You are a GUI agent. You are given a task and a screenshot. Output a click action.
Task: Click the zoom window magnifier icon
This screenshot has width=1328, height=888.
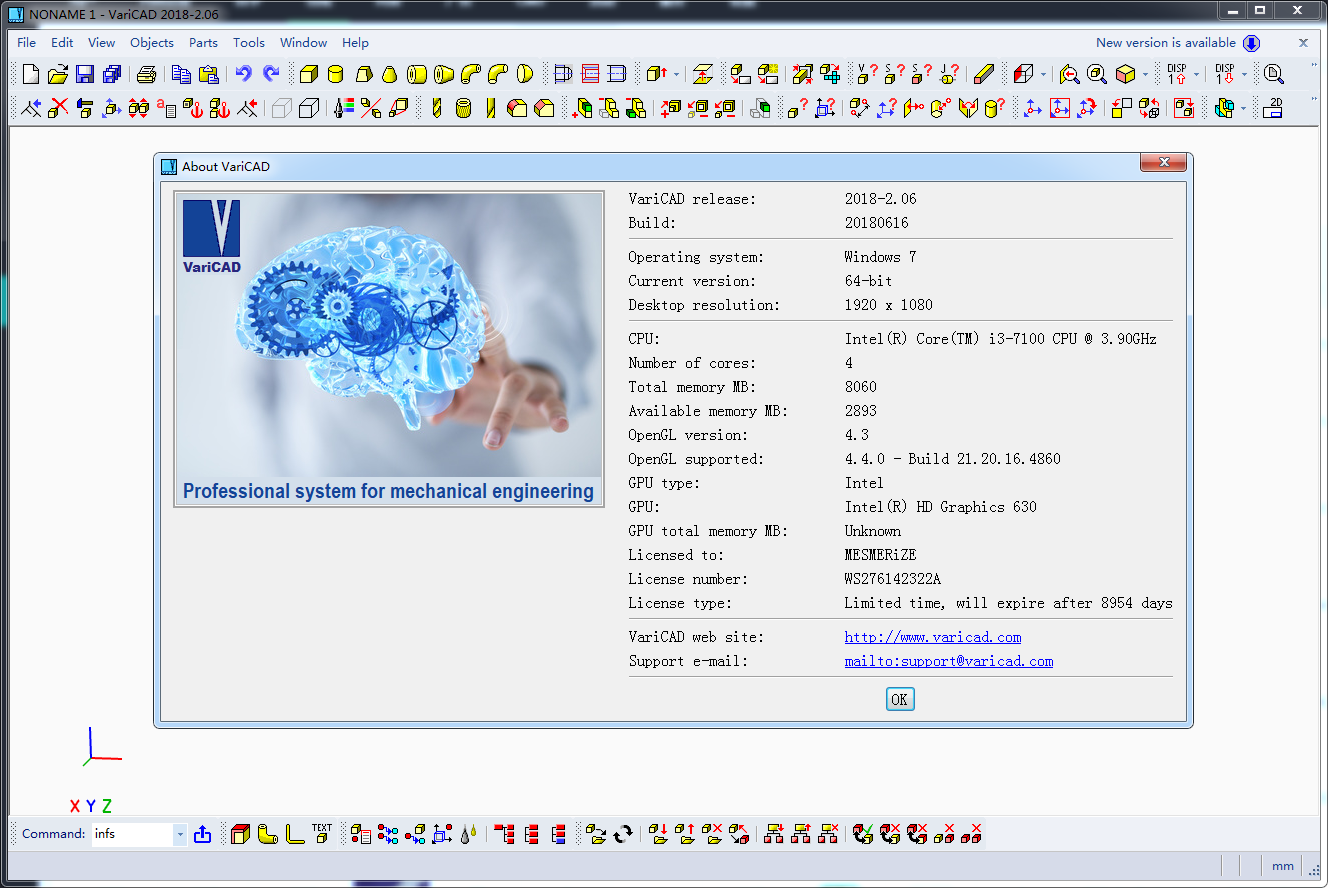pyautogui.click(x=1097, y=73)
